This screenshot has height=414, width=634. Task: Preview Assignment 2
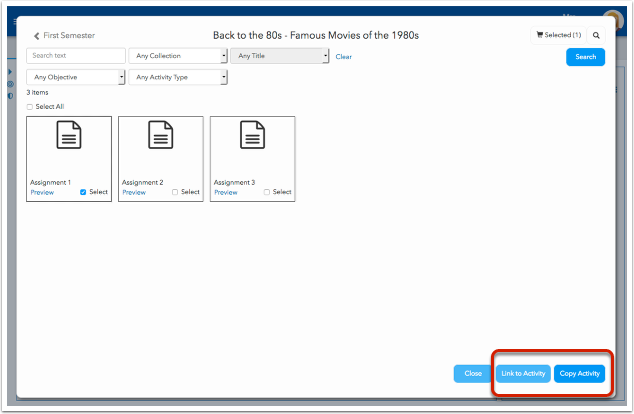pyautogui.click(x=133, y=192)
